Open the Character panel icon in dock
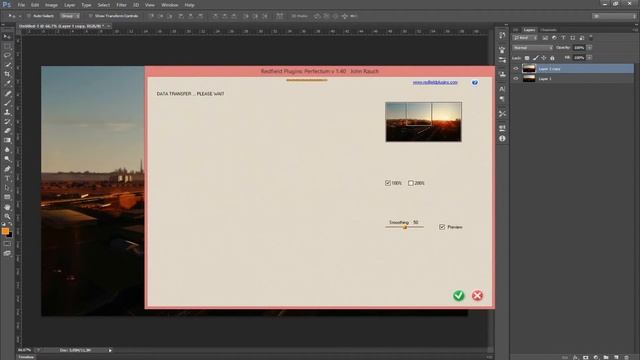The height and width of the screenshot is (360, 640). tap(502, 89)
